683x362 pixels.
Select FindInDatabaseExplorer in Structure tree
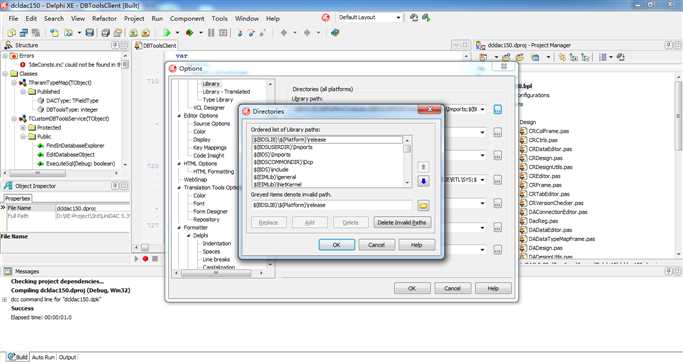coord(75,145)
